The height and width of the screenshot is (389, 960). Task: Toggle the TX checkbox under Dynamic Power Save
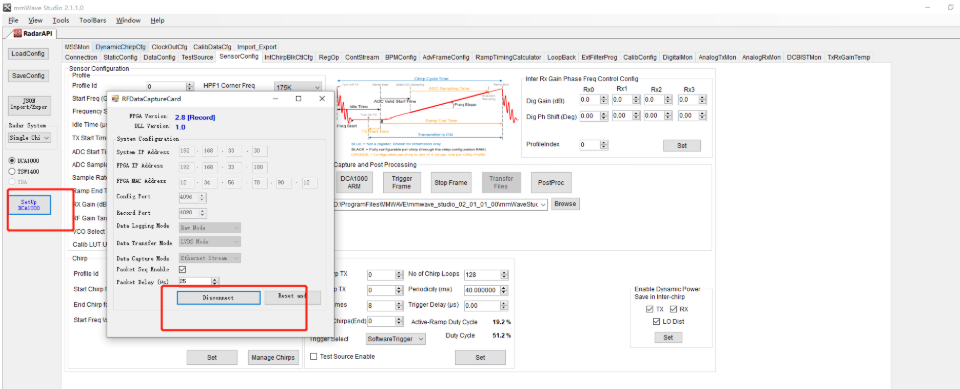649,309
